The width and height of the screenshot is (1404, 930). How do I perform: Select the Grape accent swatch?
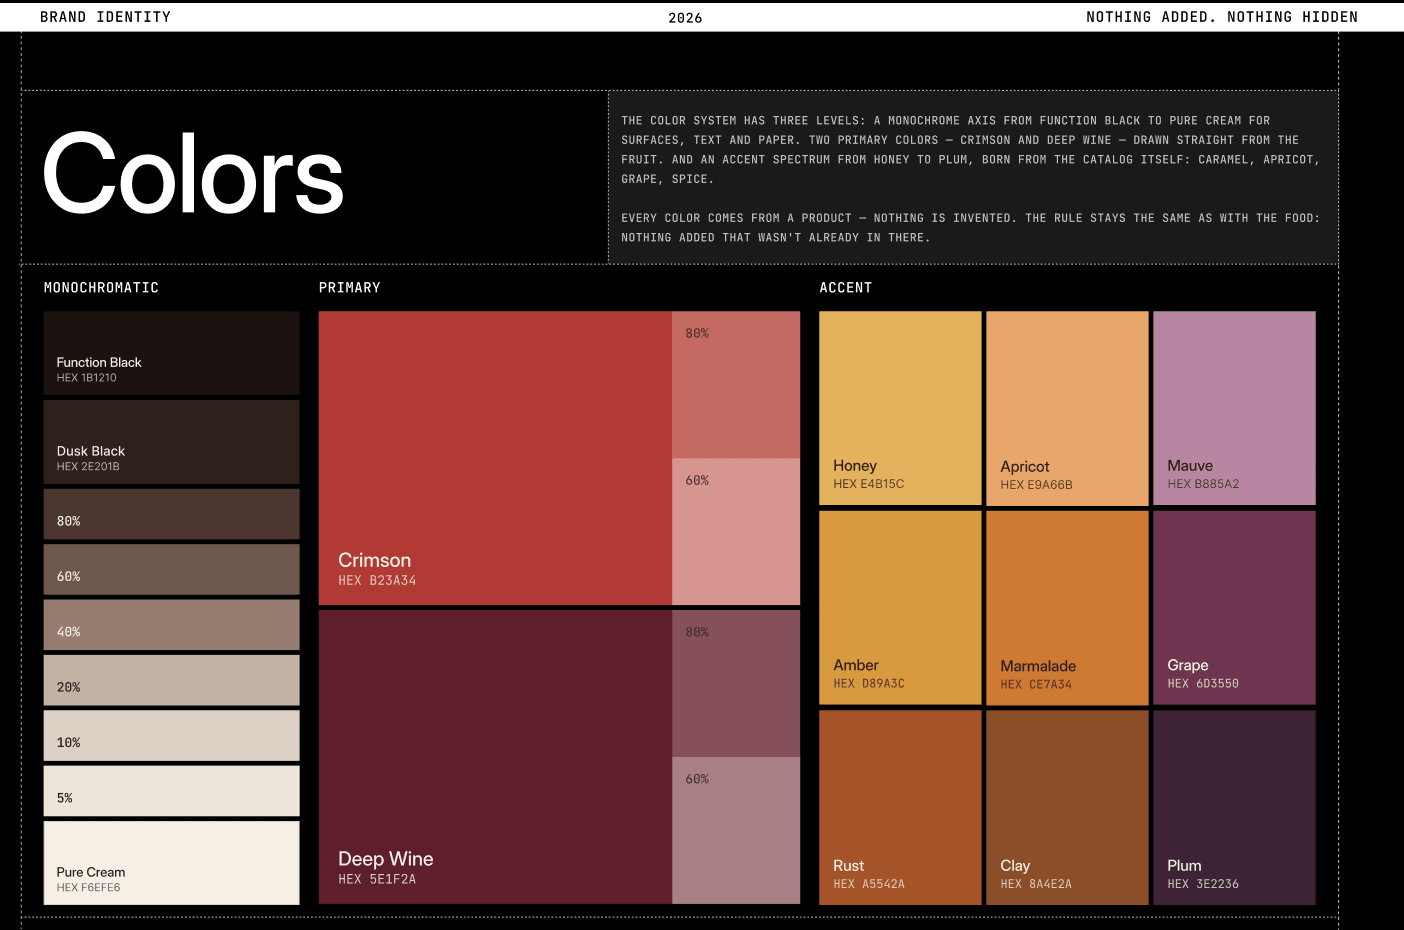click(x=1234, y=608)
